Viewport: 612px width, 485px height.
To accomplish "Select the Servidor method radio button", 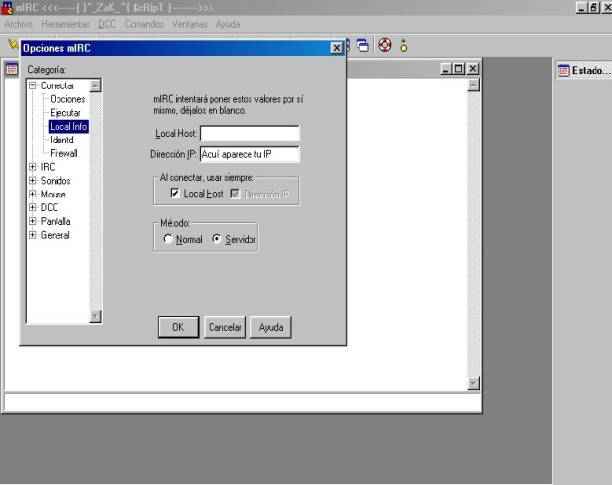I will tap(217, 238).
